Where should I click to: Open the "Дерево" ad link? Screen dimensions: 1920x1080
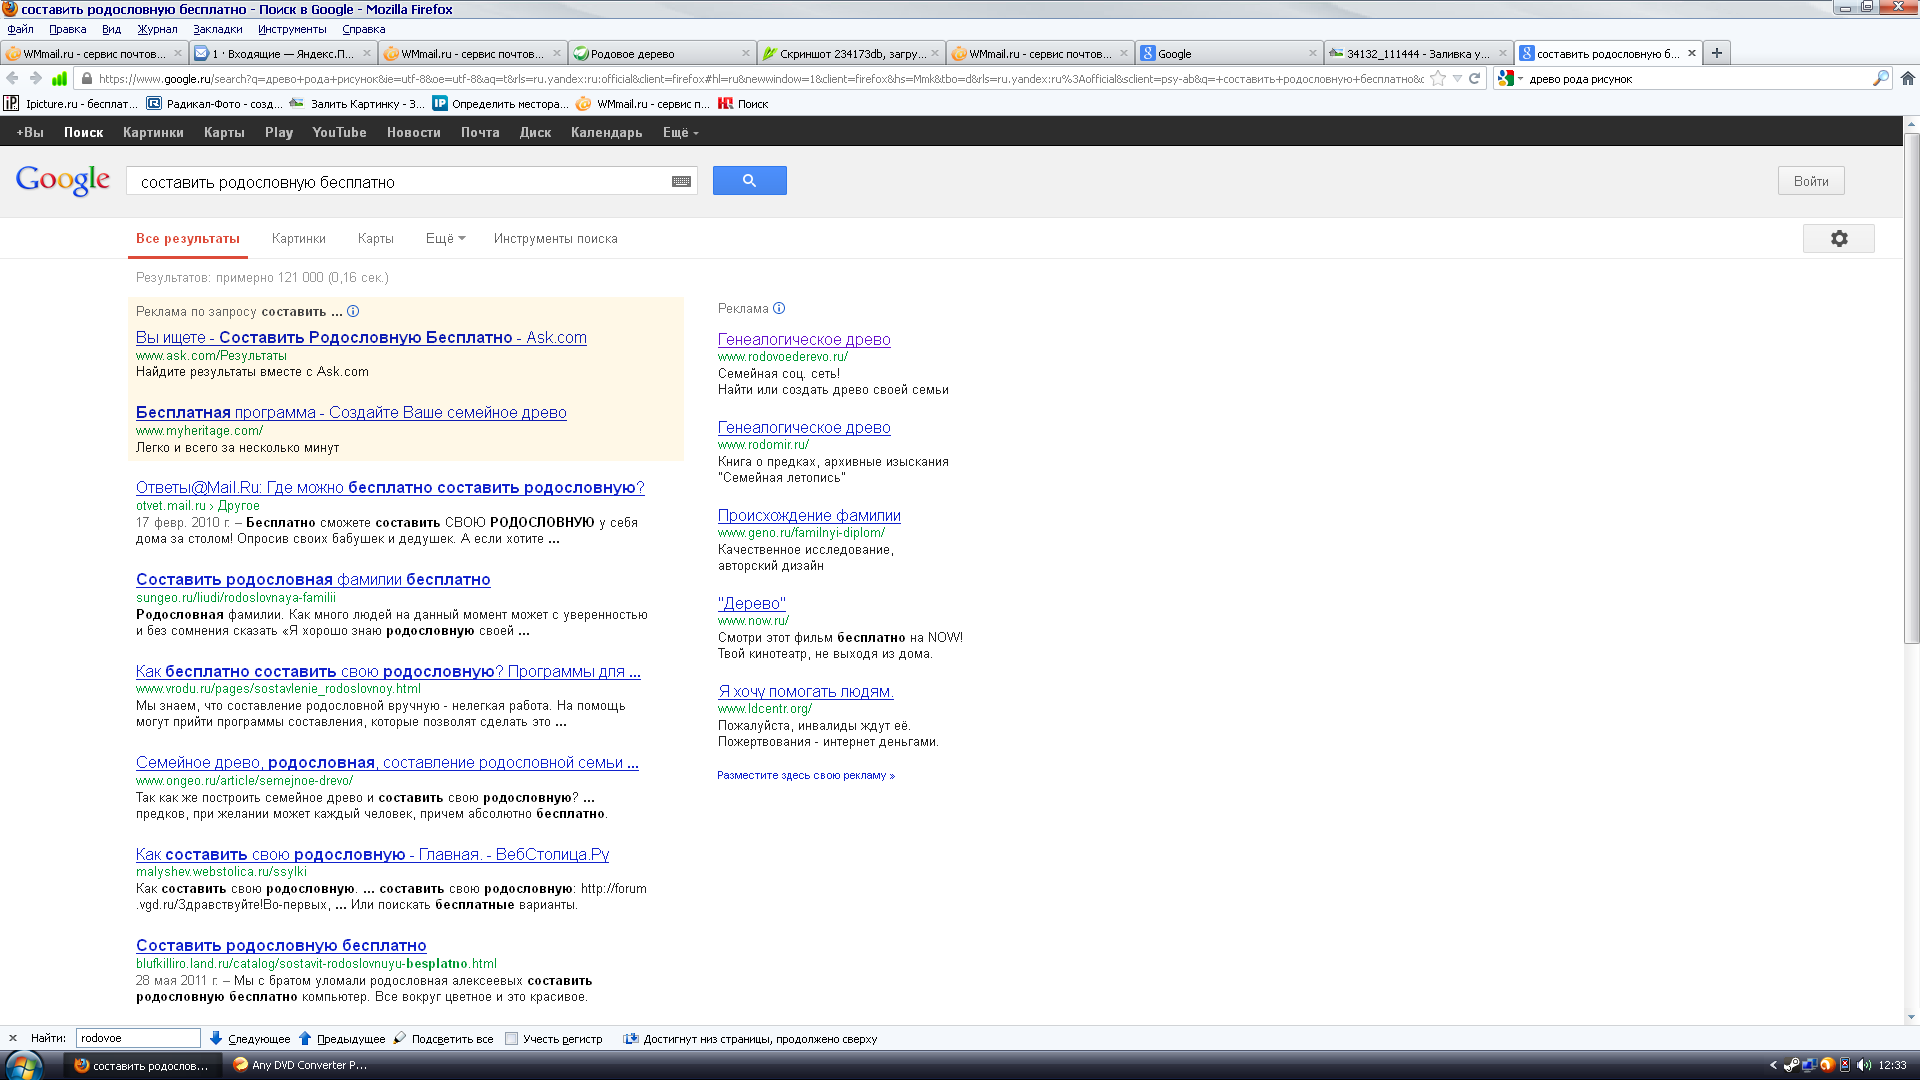pyautogui.click(x=752, y=603)
